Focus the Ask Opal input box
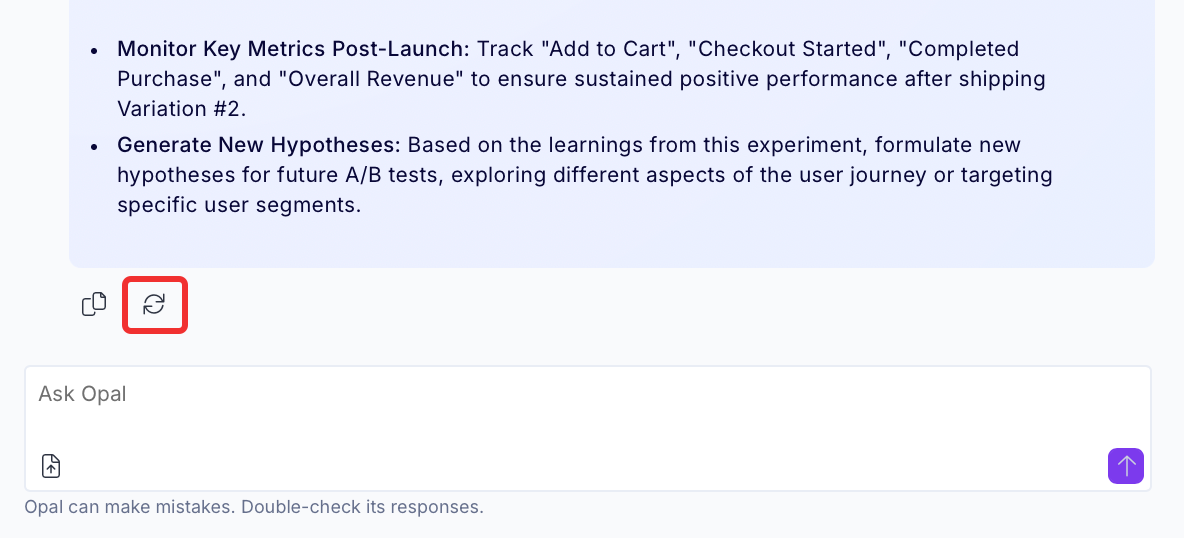This screenshot has height=538, width=1184. [x=587, y=428]
